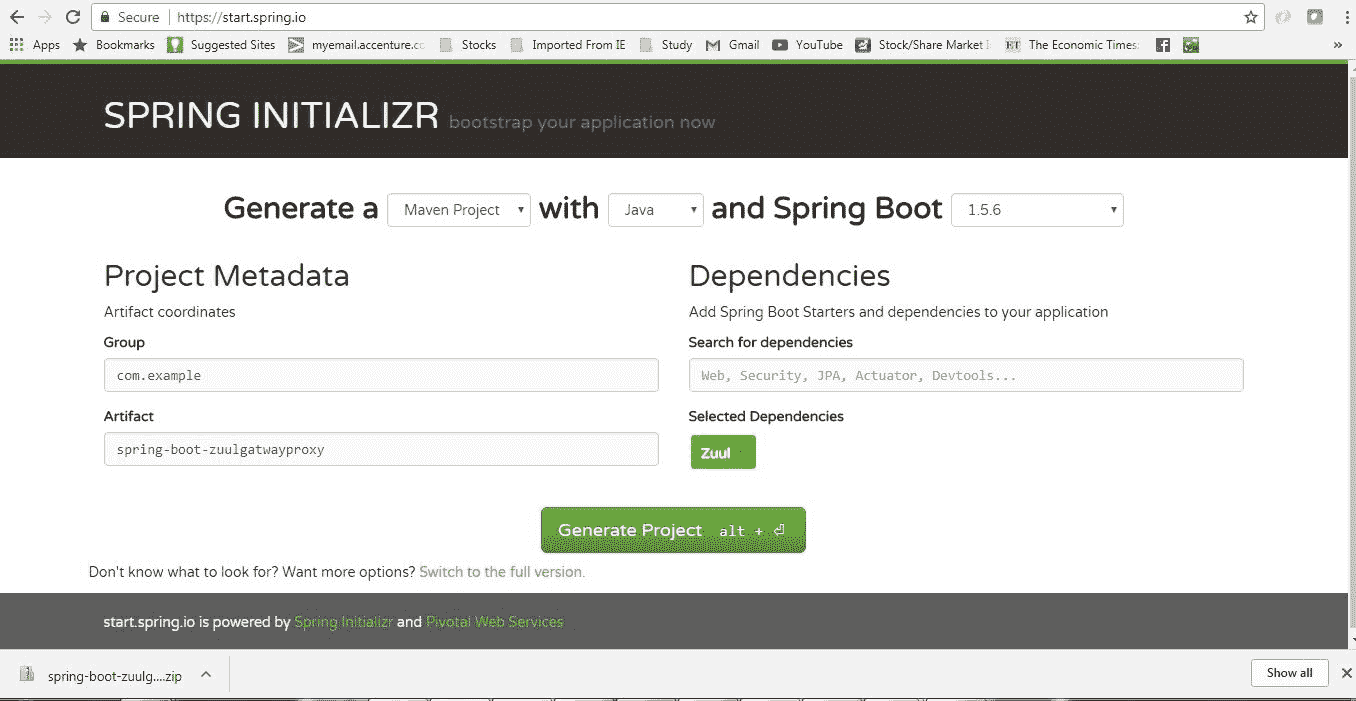Viewport: 1356px width, 701px height.
Task: Open the Stocks bookmark
Action: pos(467,45)
